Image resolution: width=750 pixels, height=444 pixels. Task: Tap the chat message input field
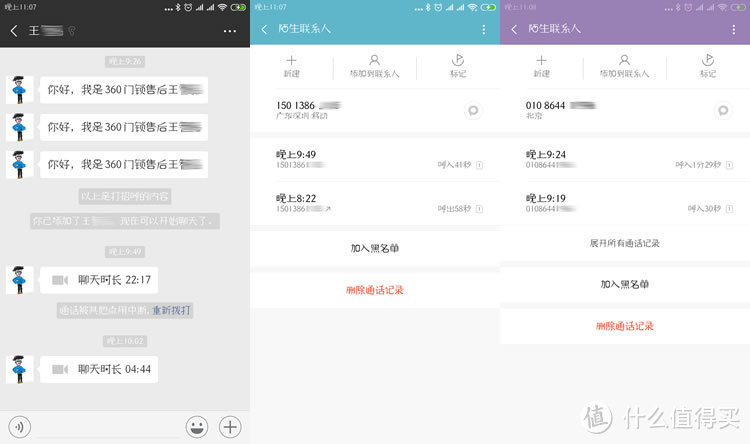pyautogui.click(x=109, y=427)
